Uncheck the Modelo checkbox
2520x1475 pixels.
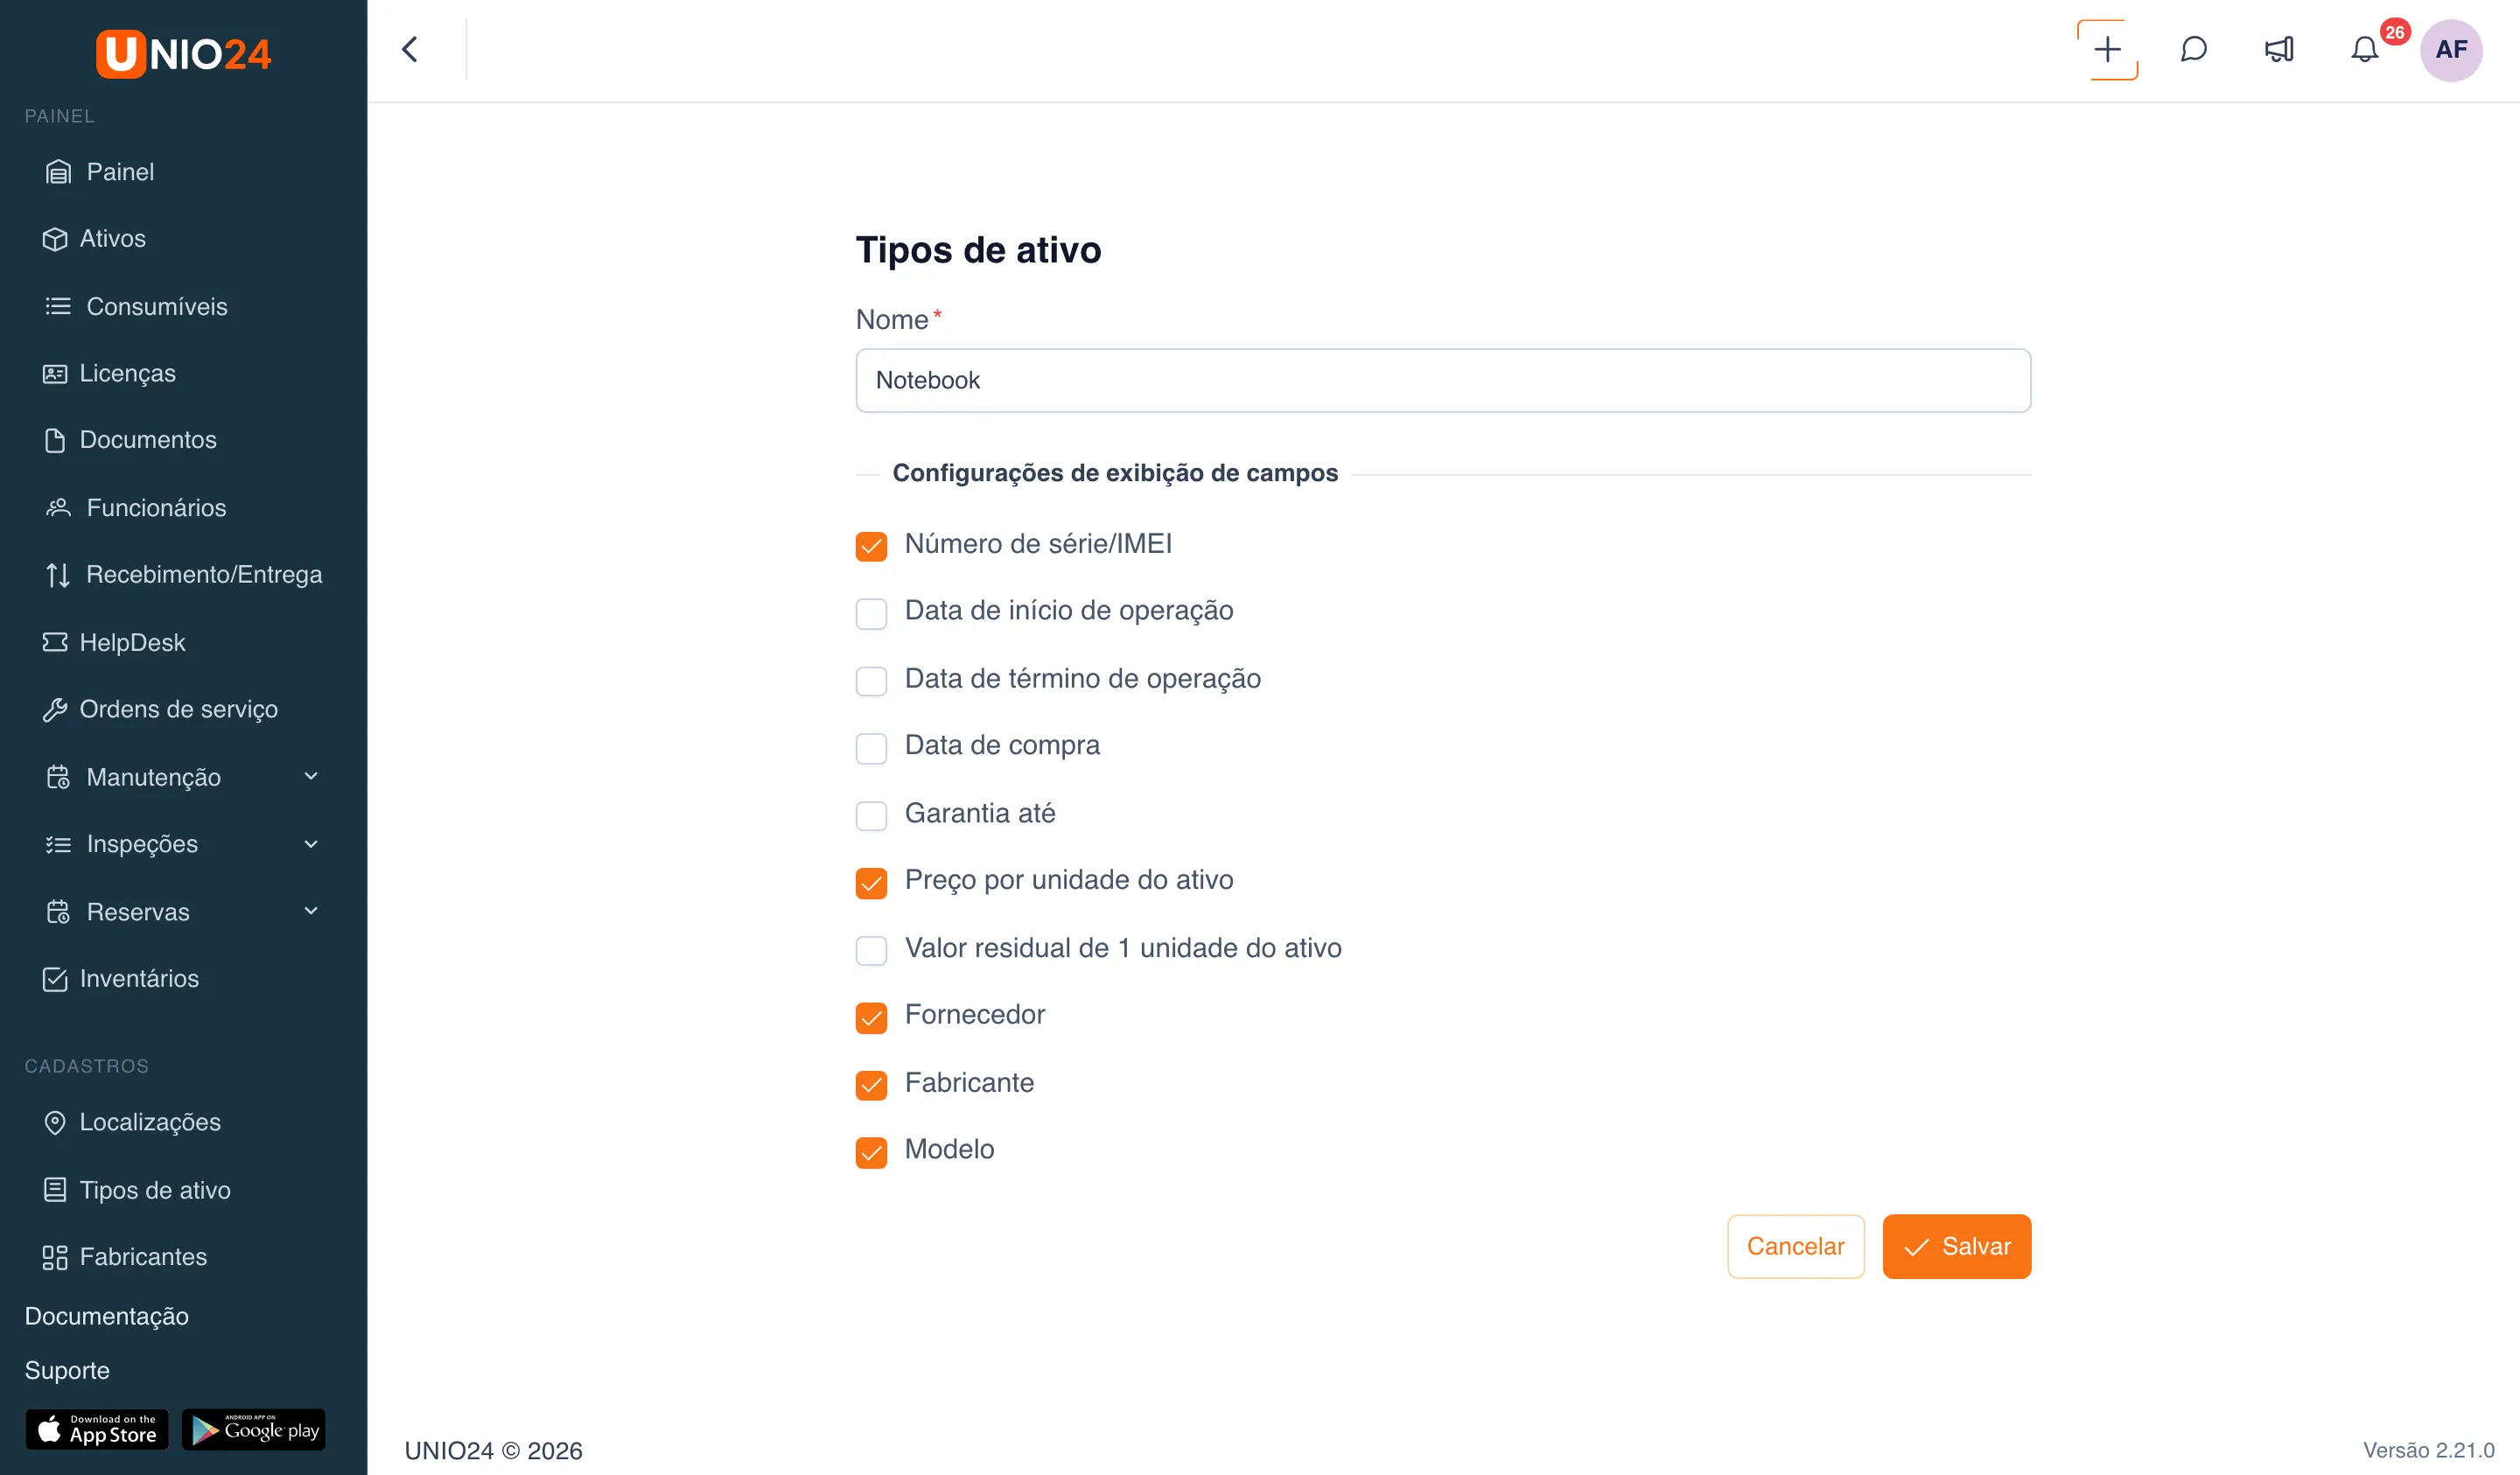pyautogui.click(x=871, y=1152)
